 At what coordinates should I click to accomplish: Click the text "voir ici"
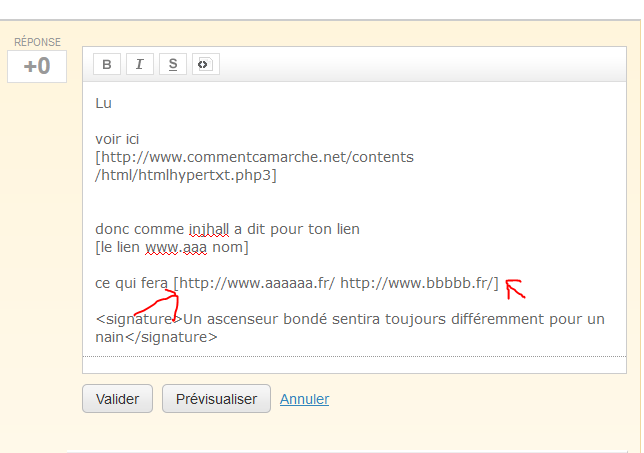click(x=117, y=139)
